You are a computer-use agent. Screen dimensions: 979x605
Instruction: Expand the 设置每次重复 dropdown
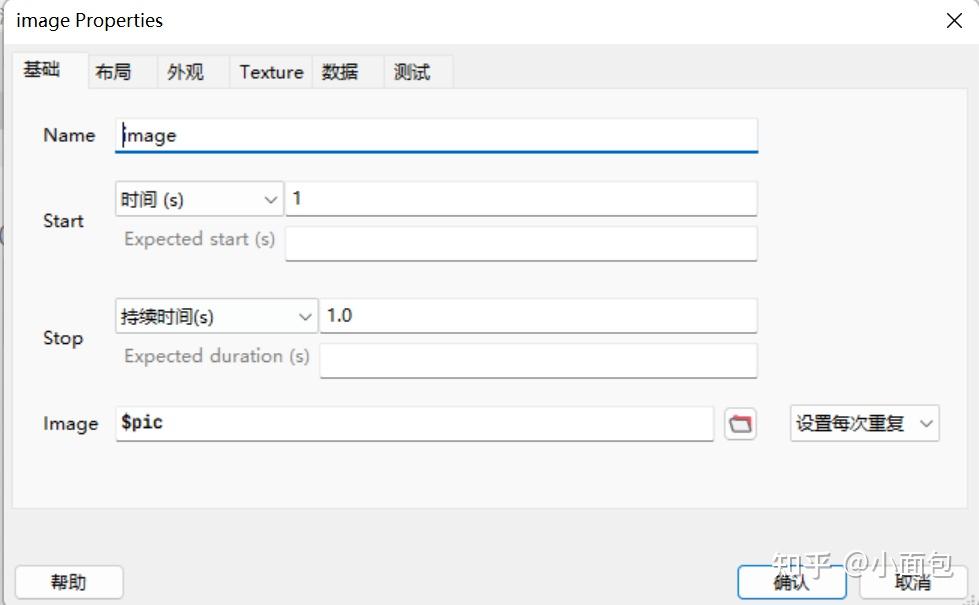pyautogui.click(x=864, y=424)
